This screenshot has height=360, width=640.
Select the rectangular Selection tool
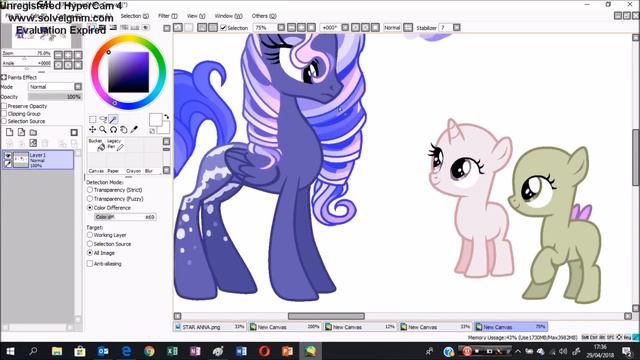pos(93,119)
